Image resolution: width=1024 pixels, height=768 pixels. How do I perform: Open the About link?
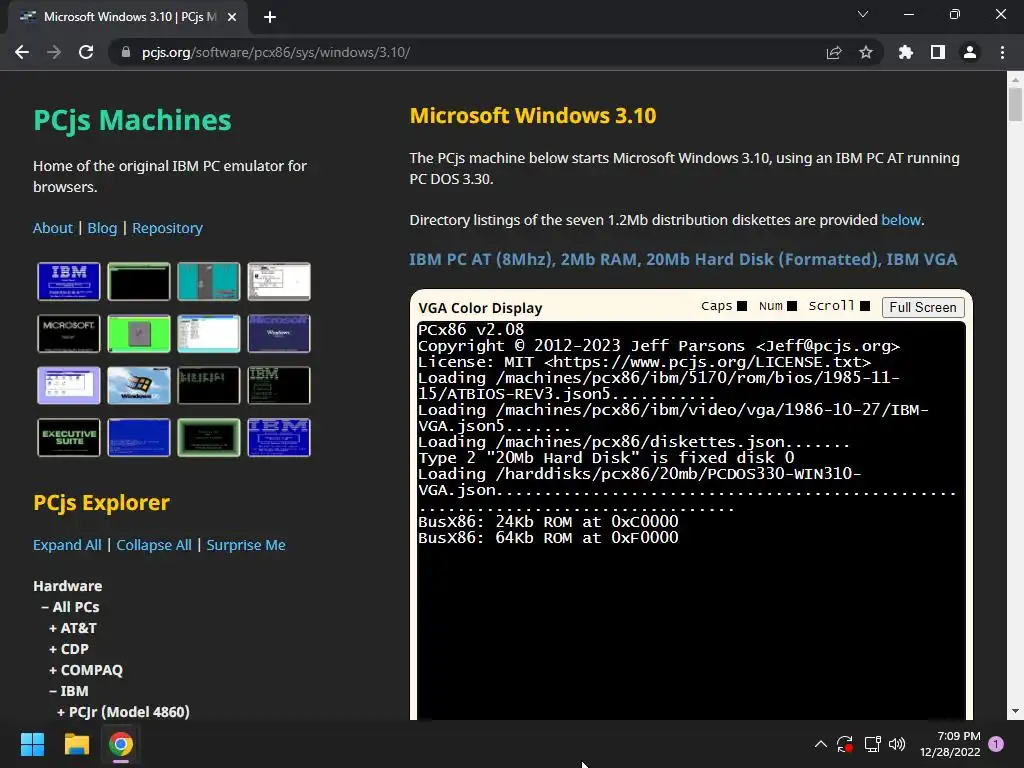tap(53, 228)
